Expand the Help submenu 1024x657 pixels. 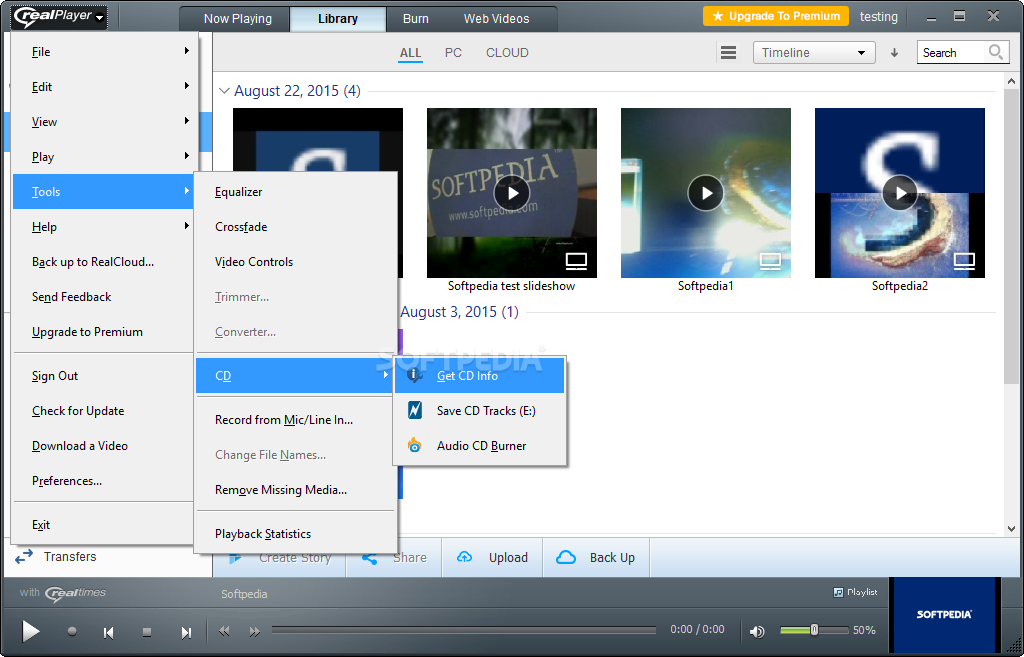[104, 227]
